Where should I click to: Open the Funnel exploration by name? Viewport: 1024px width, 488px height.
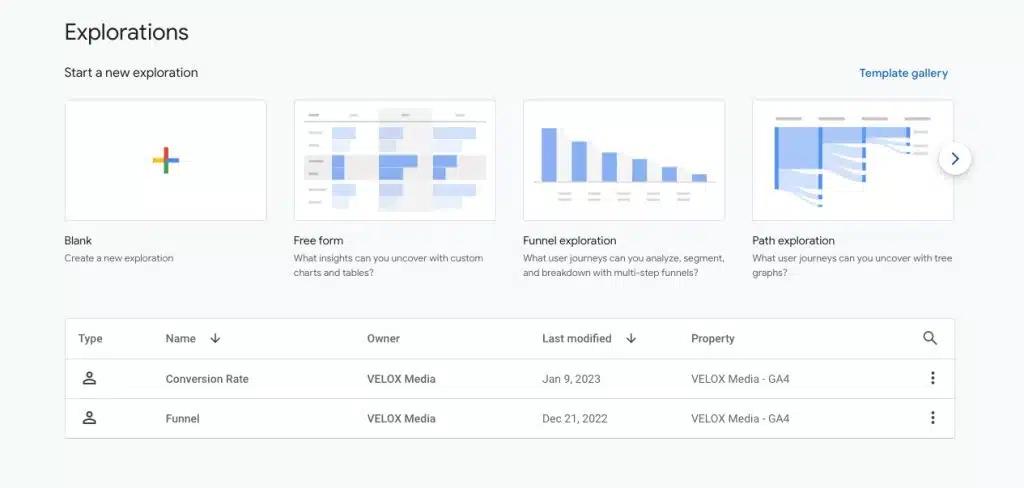182,419
